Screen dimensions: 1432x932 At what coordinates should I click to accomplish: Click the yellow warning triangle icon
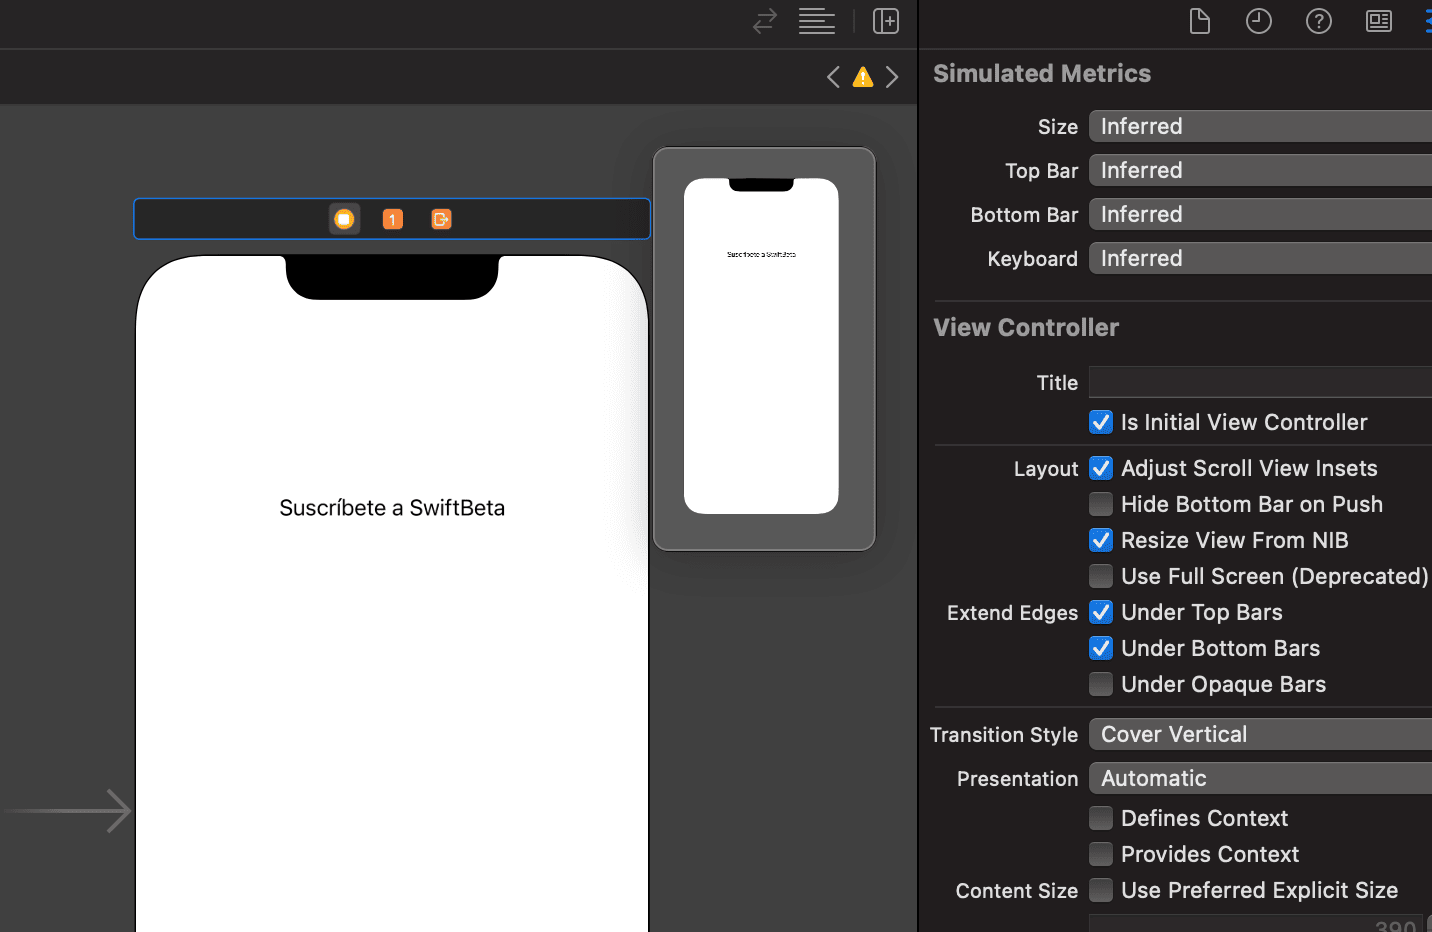(863, 77)
